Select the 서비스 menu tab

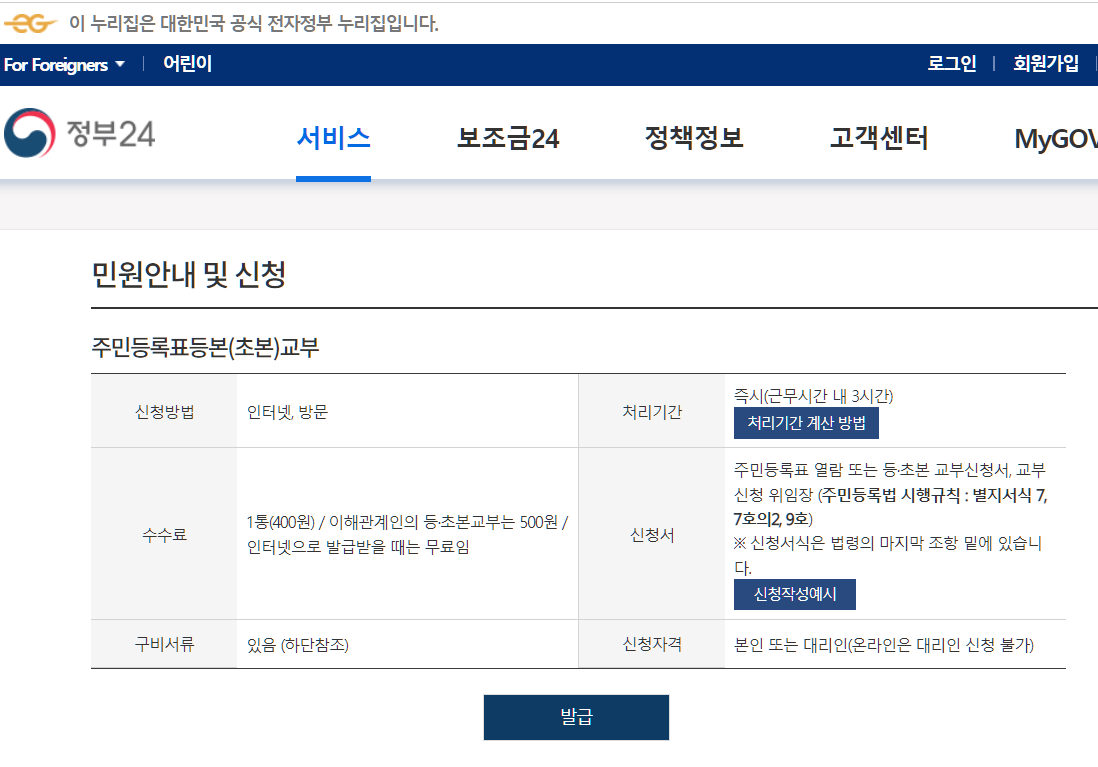(333, 138)
